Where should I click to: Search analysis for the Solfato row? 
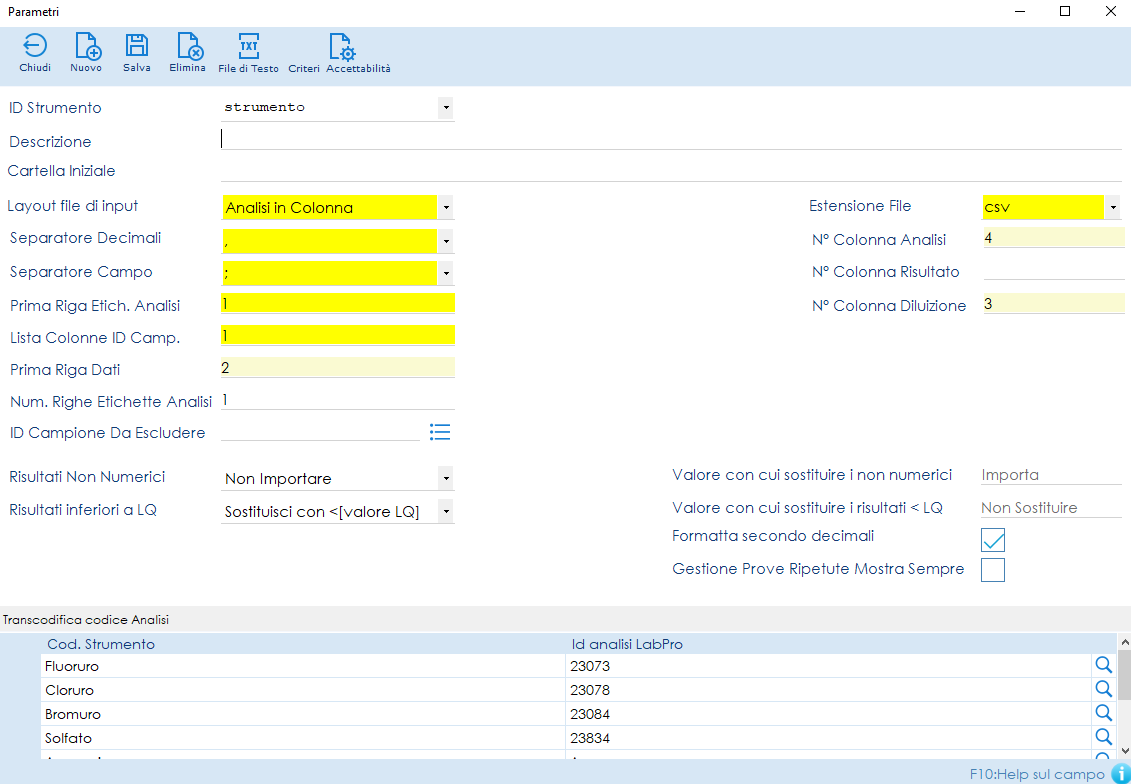[x=1103, y=737]
